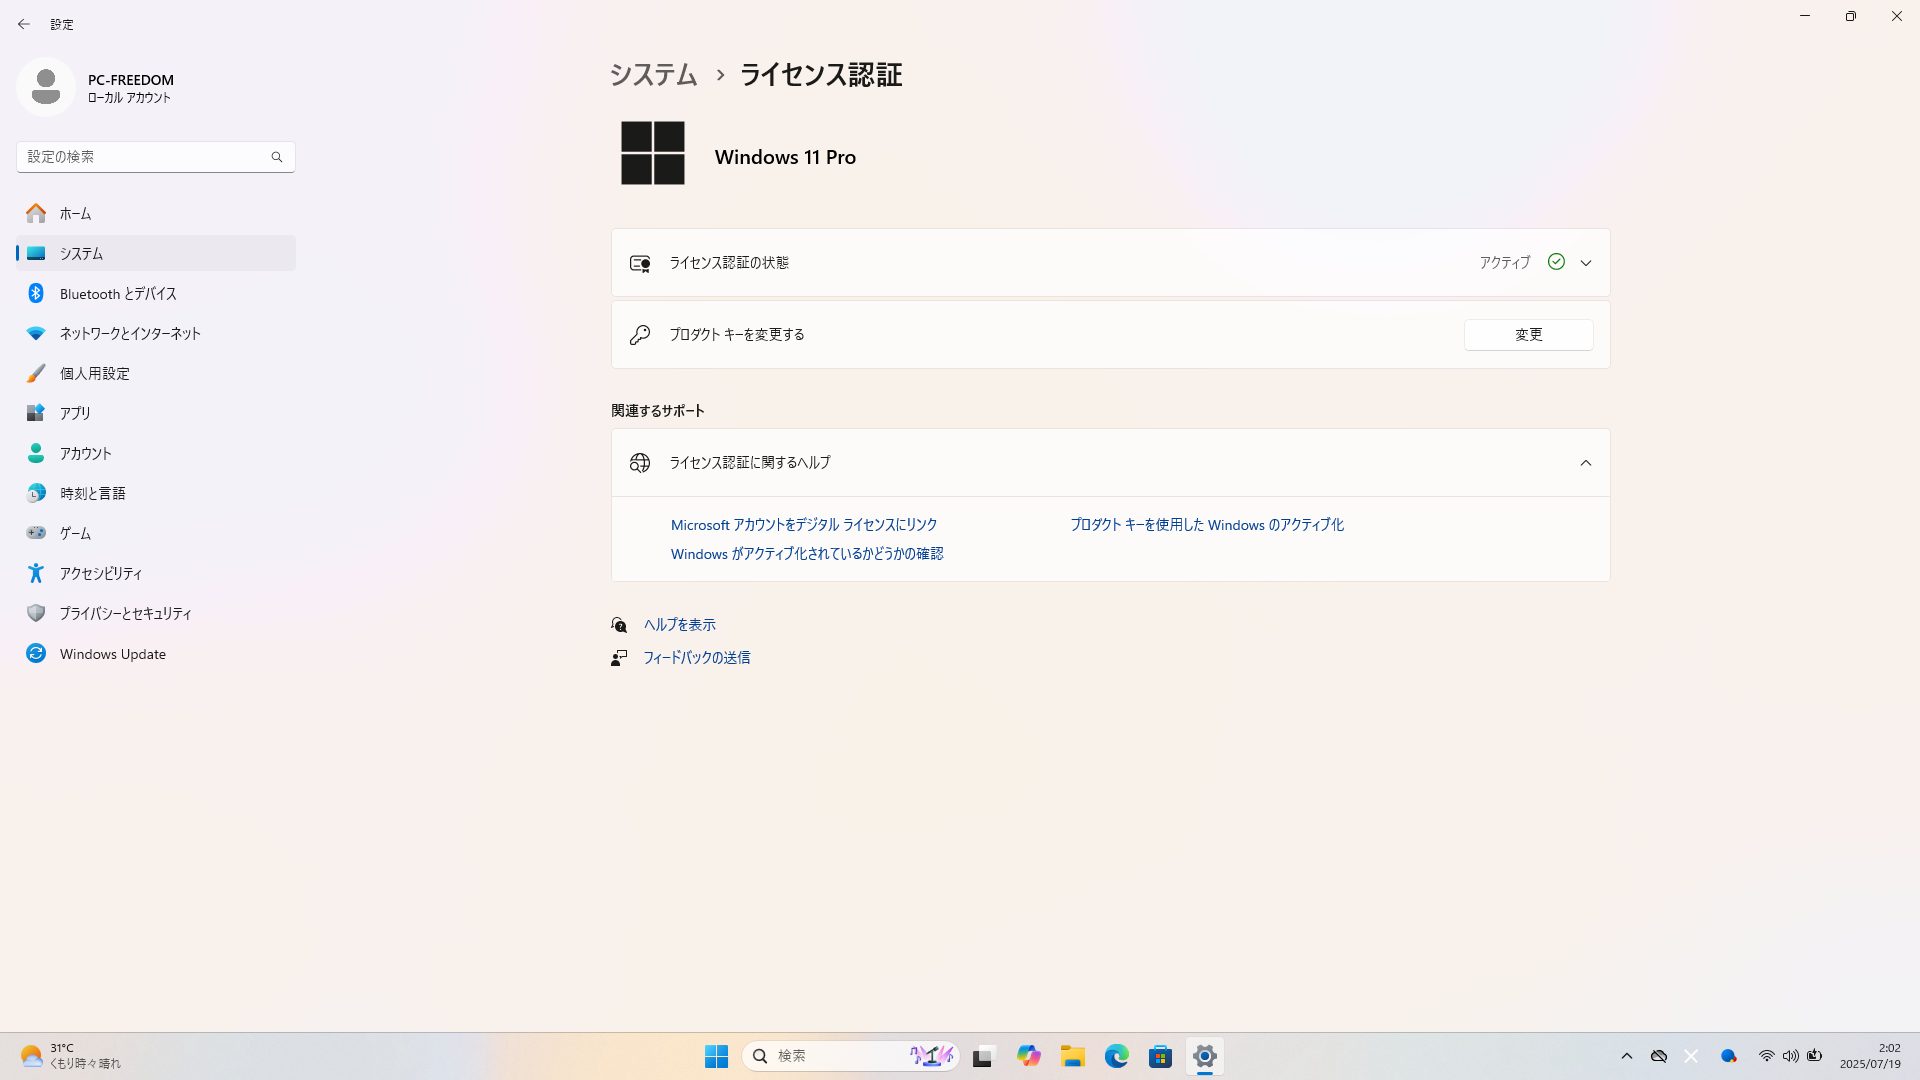Open the フィードバックの送信 link
The image size is (1920, 1080).
[x=696, y=658]
